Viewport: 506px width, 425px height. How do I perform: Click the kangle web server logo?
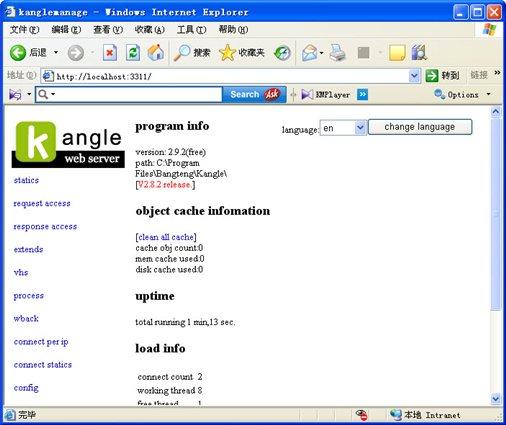[68, 144]
